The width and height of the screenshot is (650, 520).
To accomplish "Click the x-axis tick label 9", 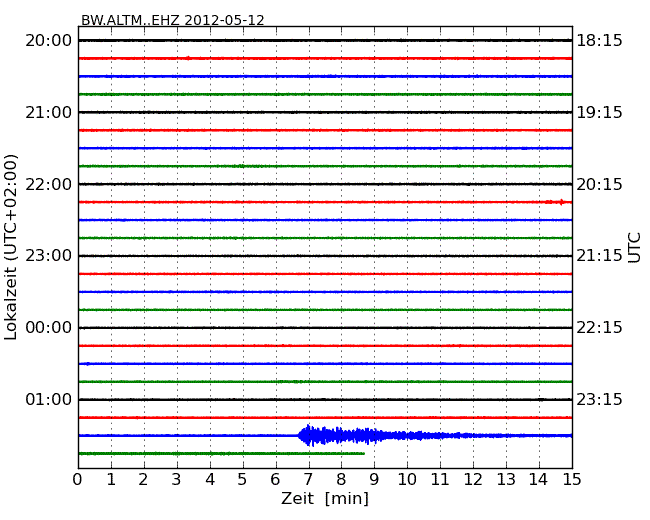I will coord(374,479).
